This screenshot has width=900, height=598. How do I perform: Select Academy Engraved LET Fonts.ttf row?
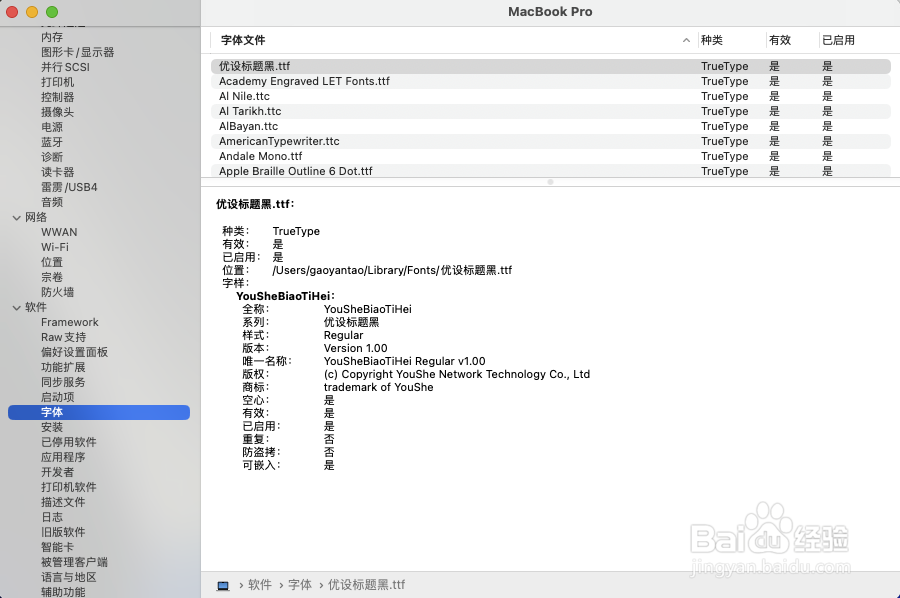550,81
